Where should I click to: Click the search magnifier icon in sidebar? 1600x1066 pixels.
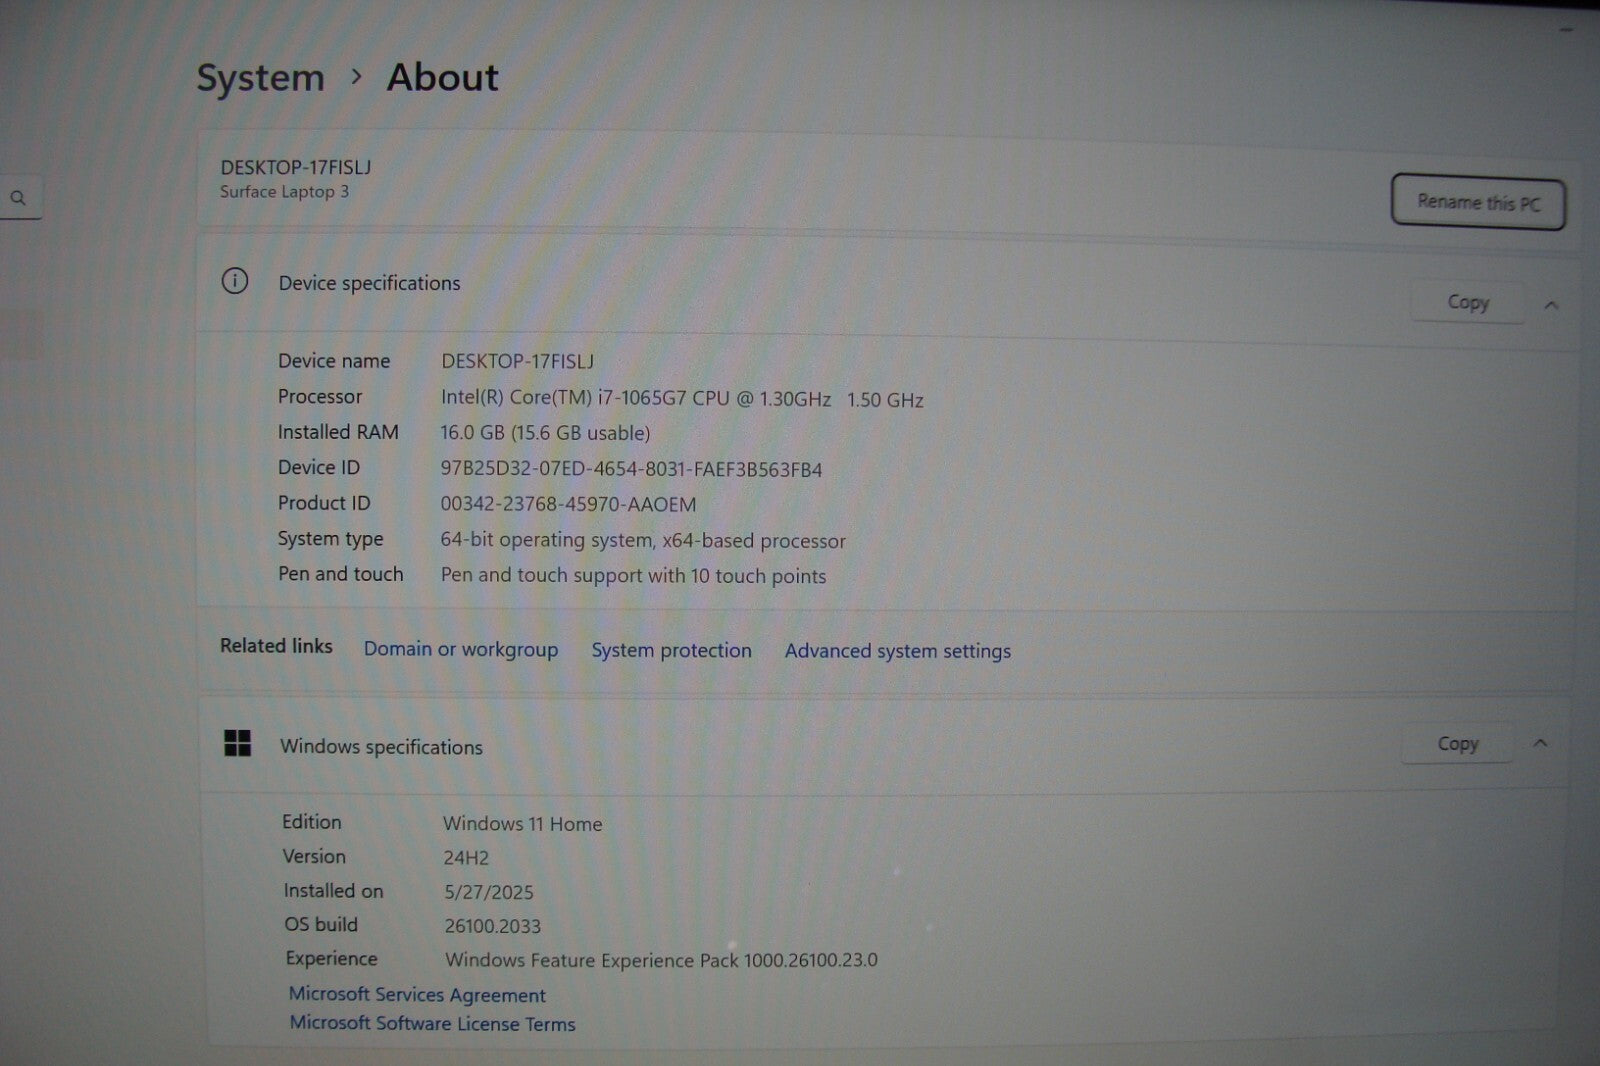18,198
